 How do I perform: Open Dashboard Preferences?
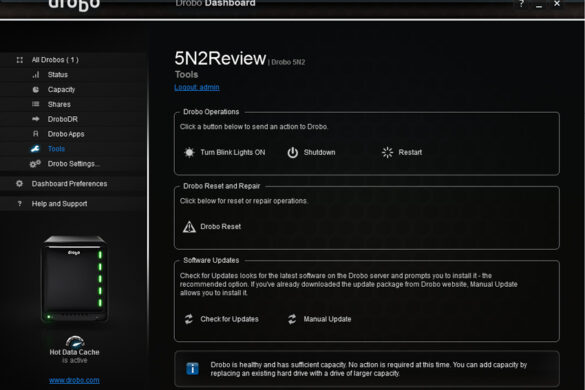coord(69,184)
